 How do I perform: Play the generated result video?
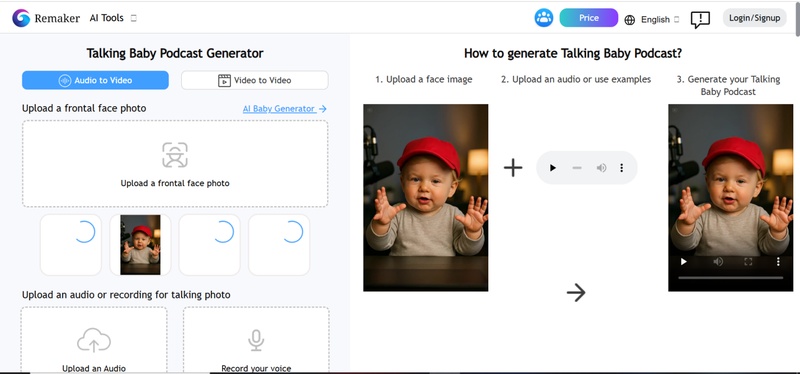[684, 262]
